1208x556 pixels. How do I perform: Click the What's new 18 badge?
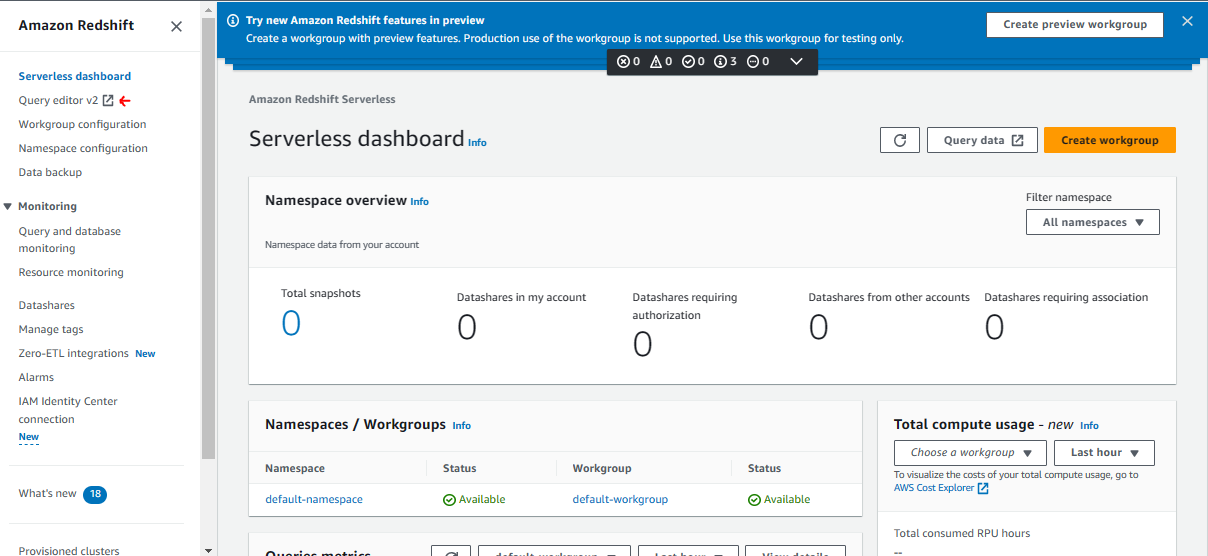tap(95, 494)
